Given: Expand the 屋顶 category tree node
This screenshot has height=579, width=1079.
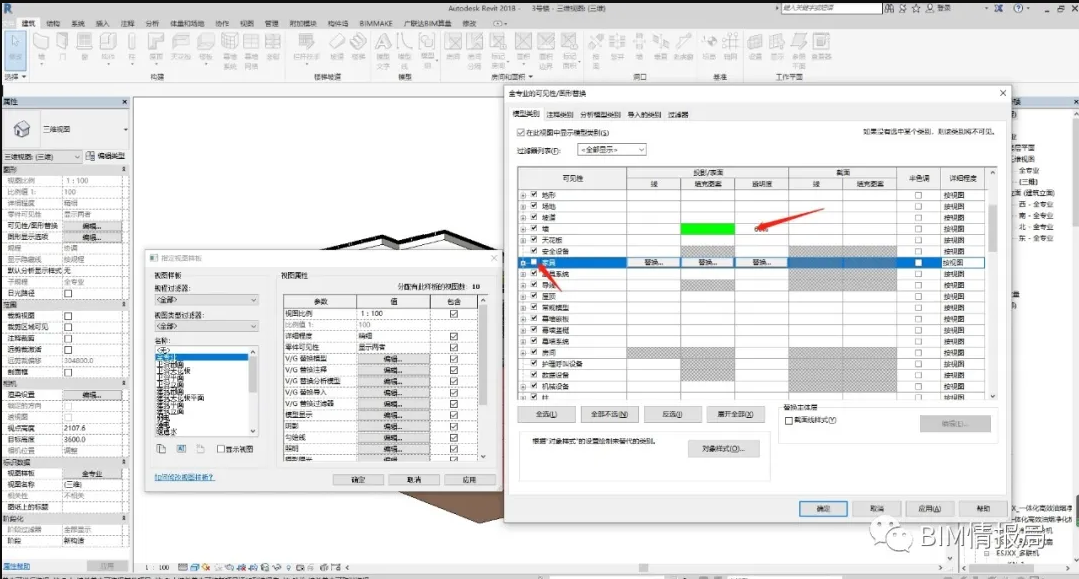Looking at the screenshot, I should pyautogui.click(x=523, y=297).
